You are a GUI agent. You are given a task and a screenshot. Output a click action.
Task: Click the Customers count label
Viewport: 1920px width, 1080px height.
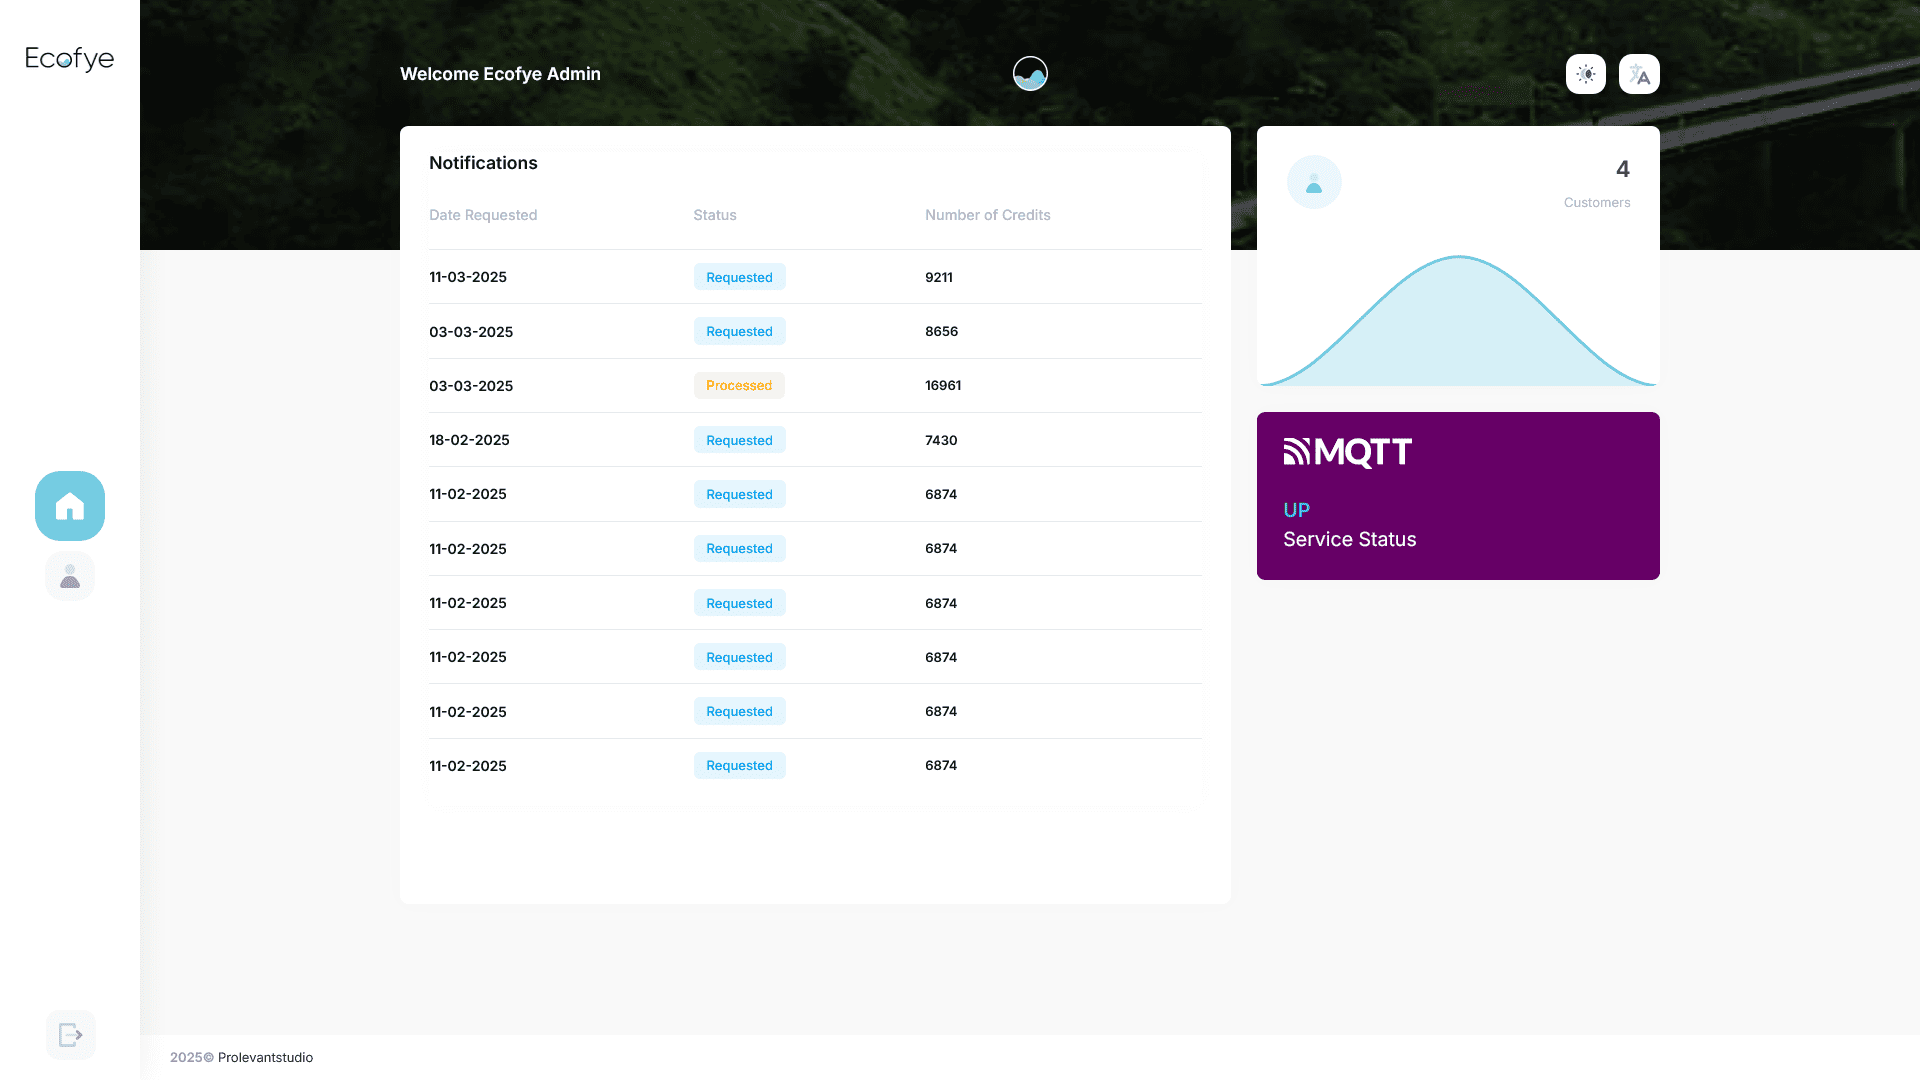[1596, 203]
